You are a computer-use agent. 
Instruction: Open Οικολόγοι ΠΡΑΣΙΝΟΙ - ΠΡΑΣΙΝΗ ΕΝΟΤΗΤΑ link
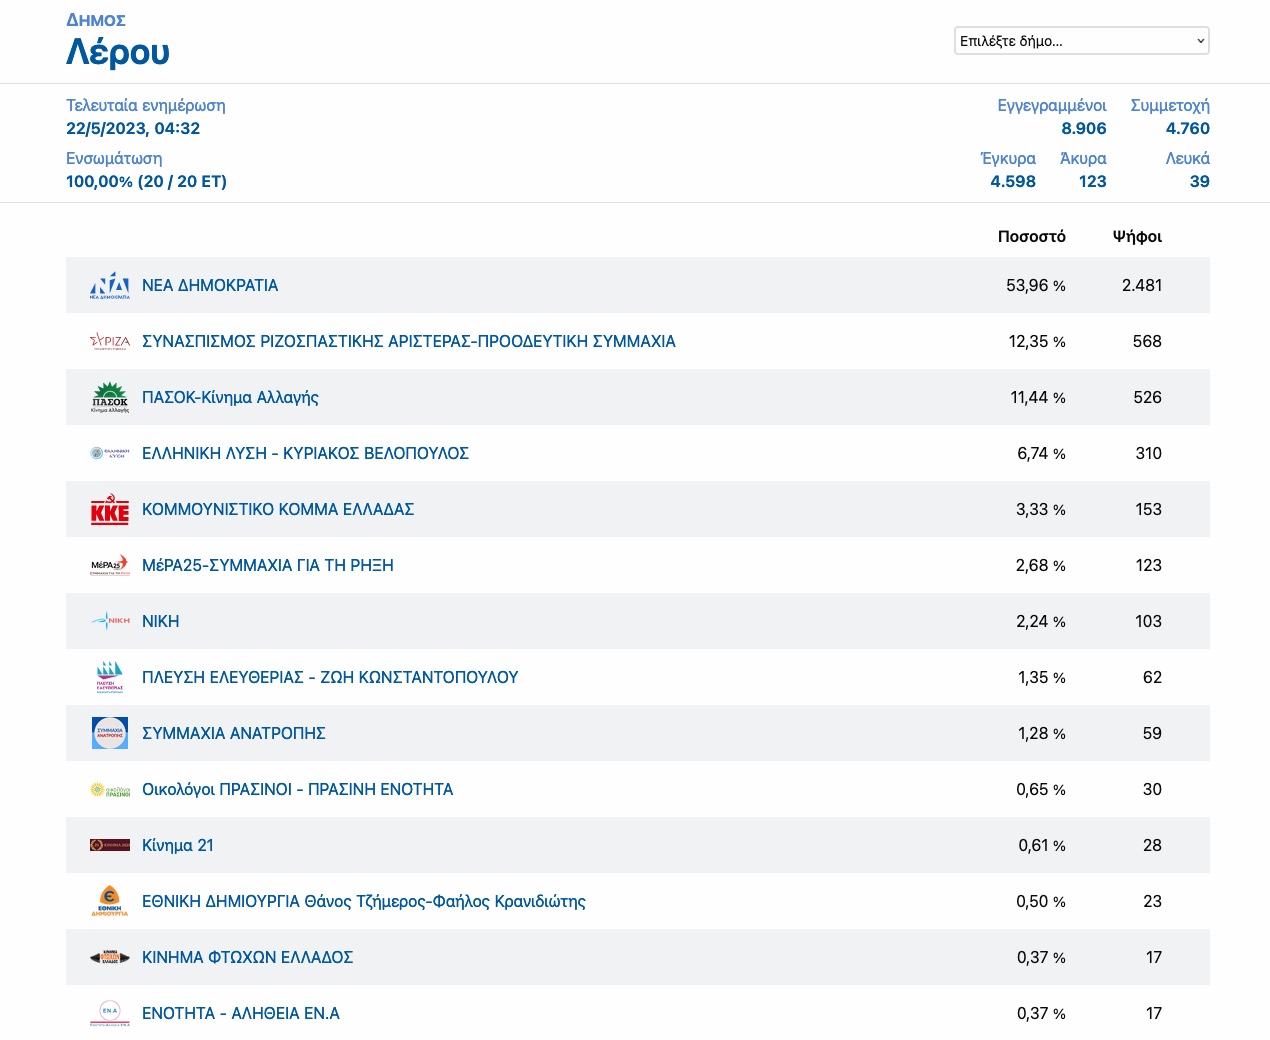(x=298, y=789)
